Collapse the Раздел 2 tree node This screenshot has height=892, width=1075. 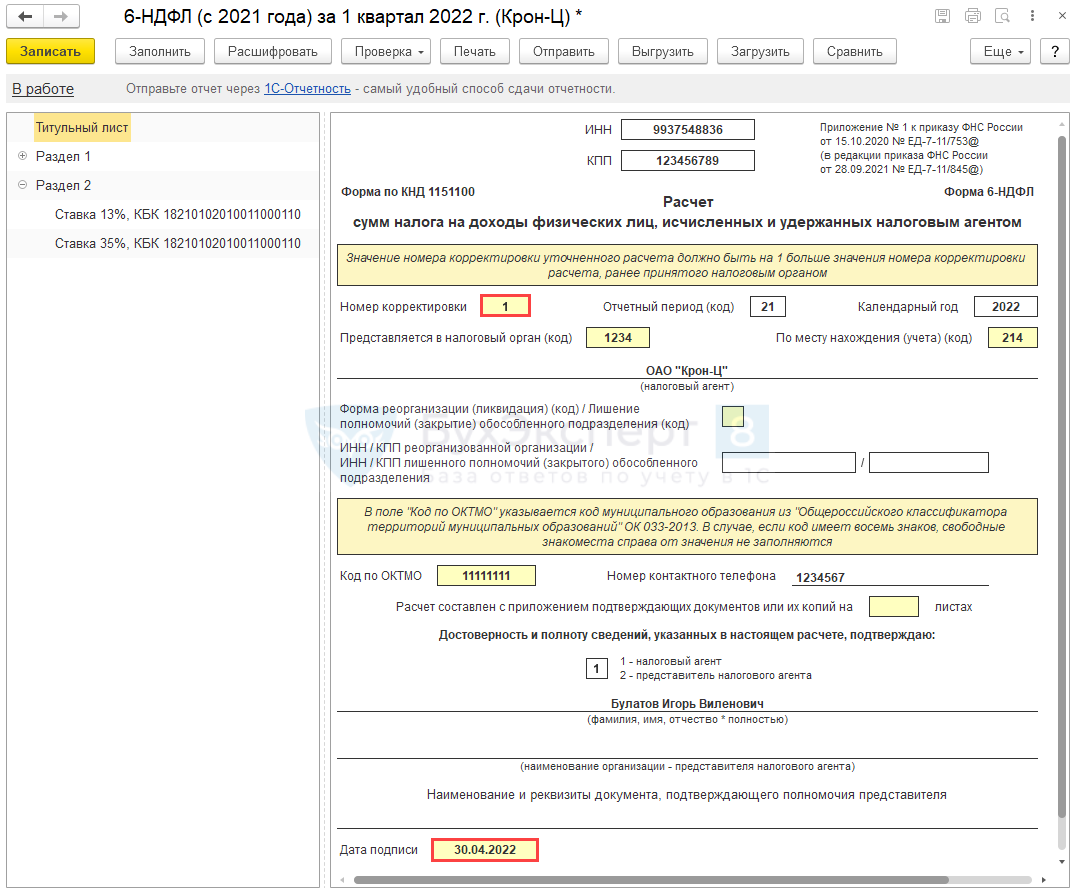[x=23, y=184]
